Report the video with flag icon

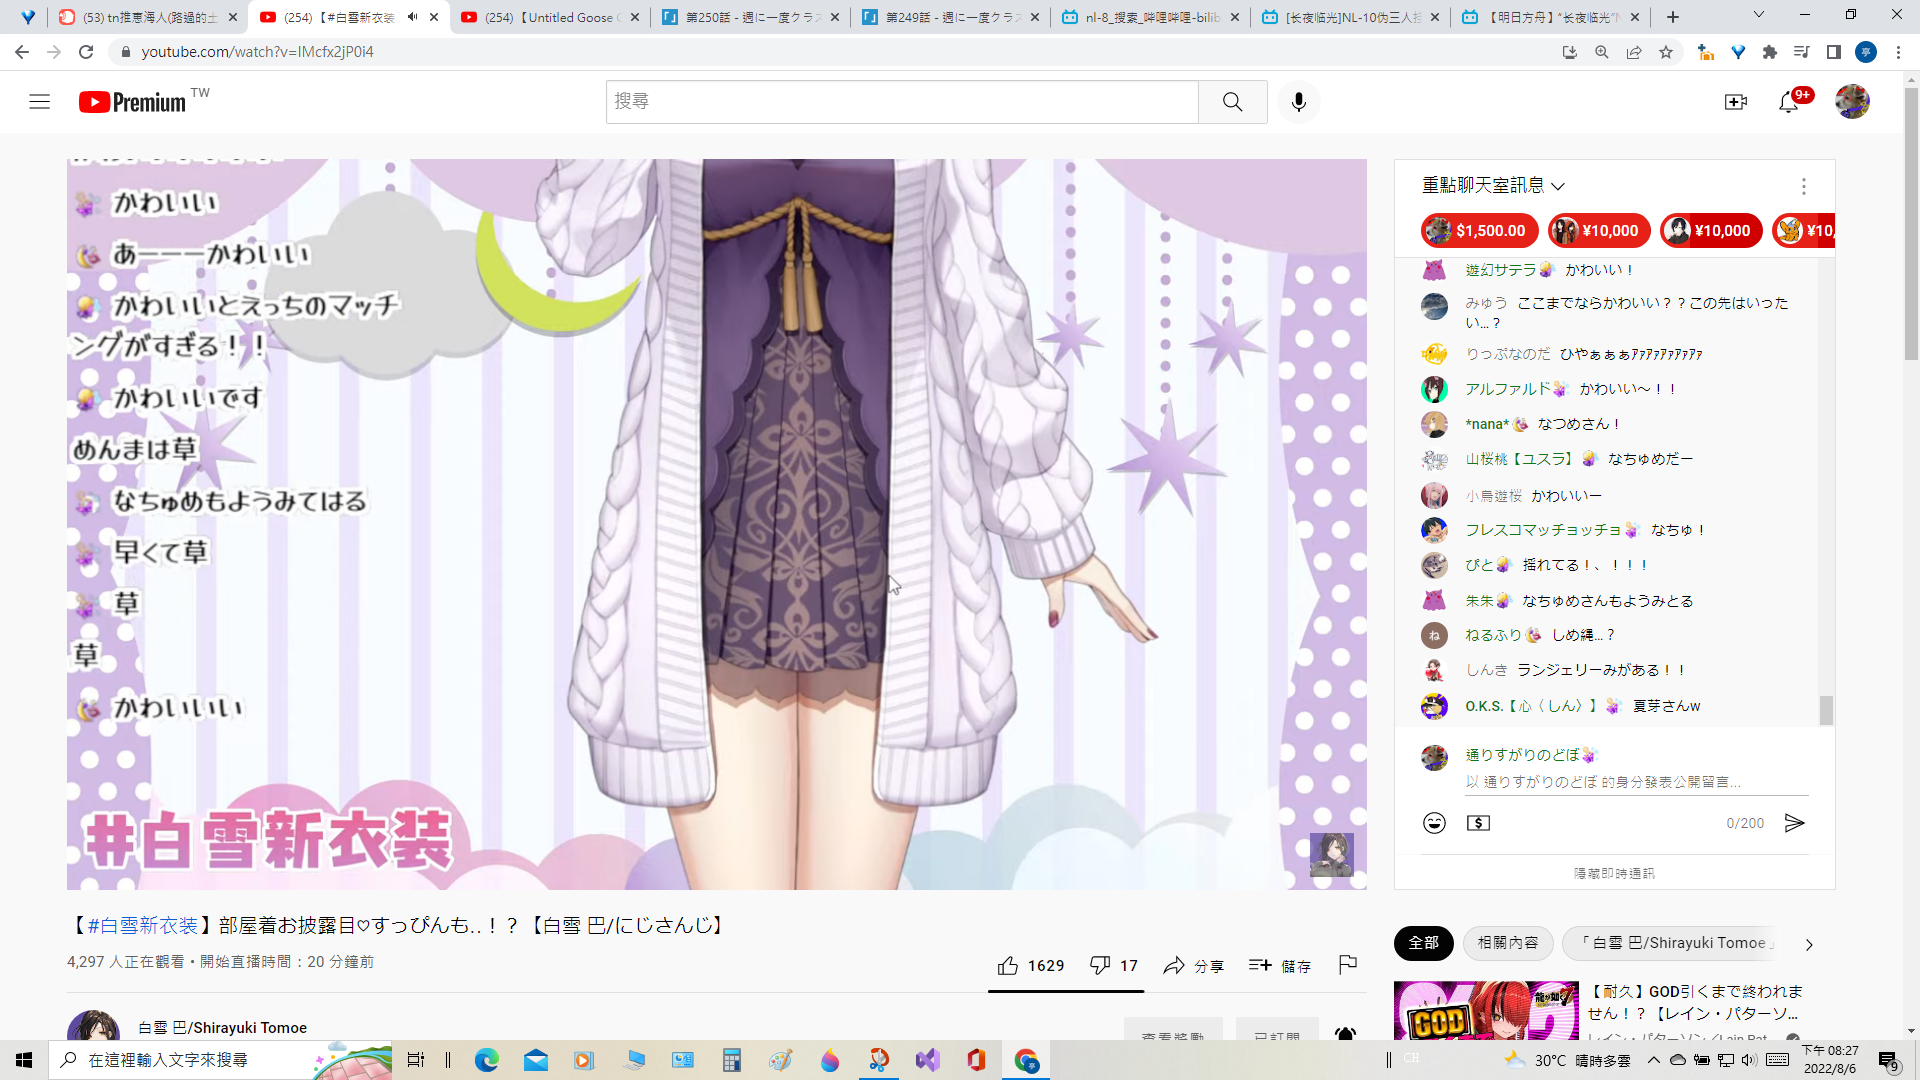click(x=1347, y=965)
